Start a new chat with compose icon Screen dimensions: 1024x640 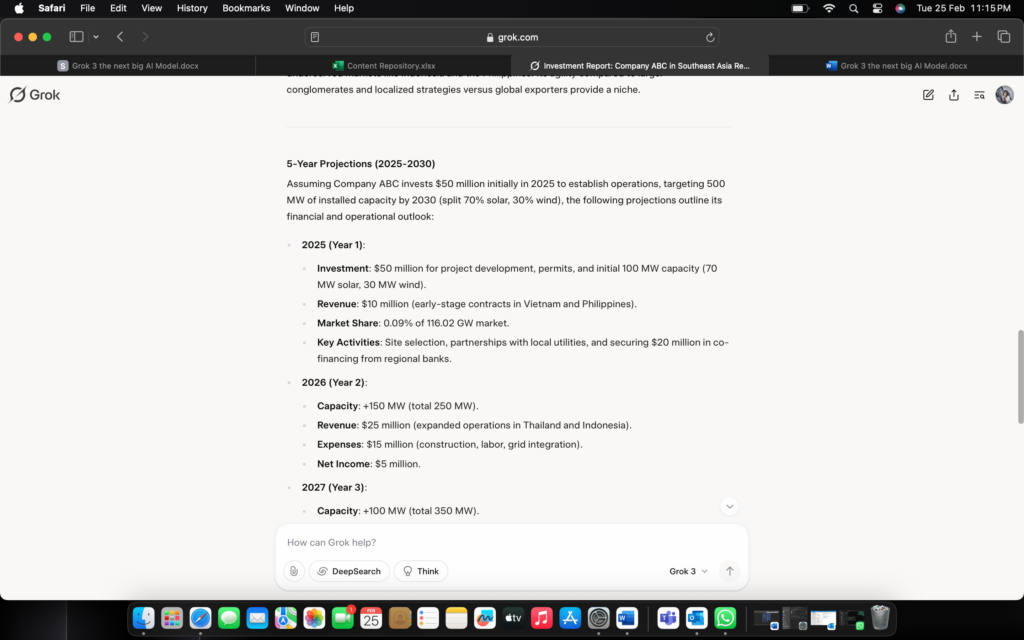(x=928, y=95)
